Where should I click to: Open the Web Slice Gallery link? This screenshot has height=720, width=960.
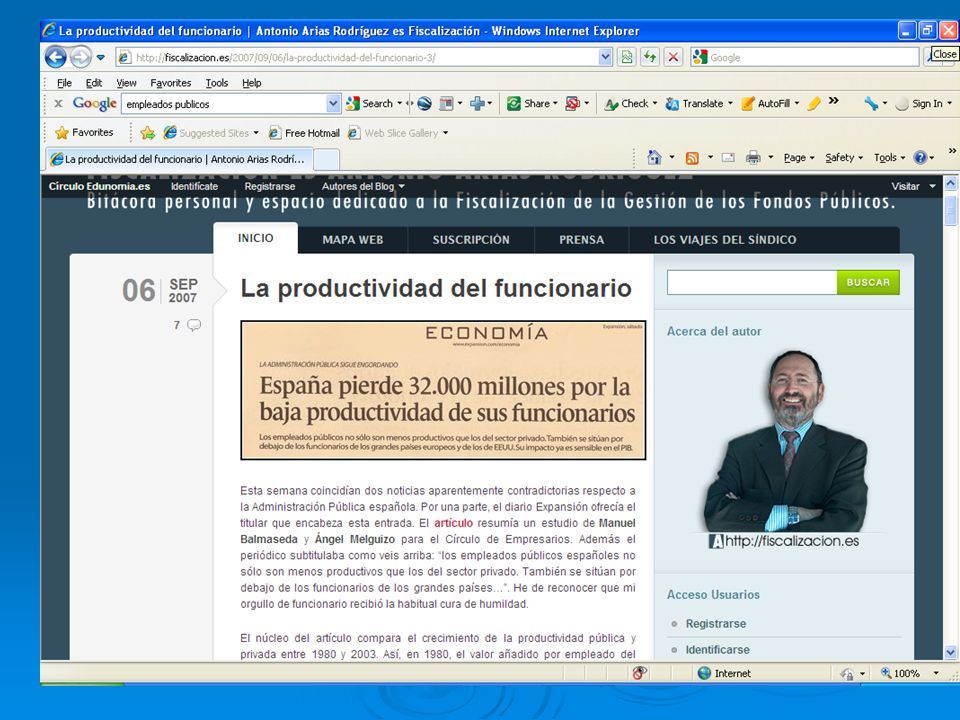393,133
